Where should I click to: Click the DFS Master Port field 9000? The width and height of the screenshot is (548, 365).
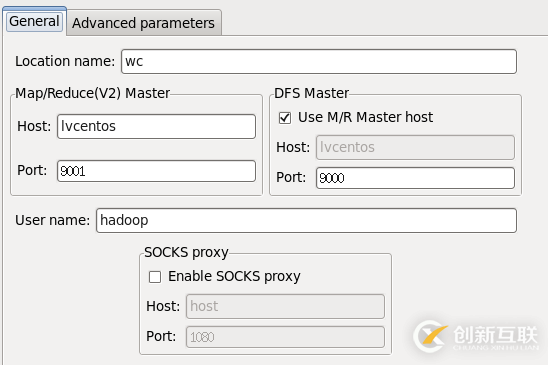coord(415,178)
